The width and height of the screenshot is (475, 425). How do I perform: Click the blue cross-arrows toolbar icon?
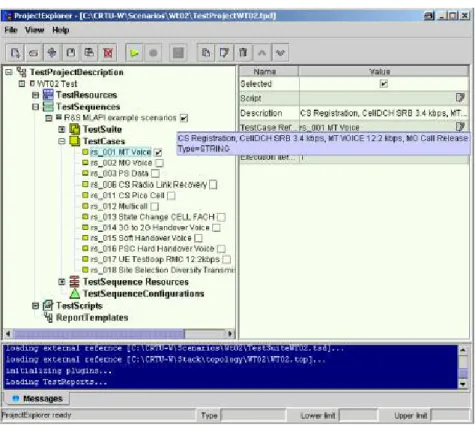click(52, 53)
